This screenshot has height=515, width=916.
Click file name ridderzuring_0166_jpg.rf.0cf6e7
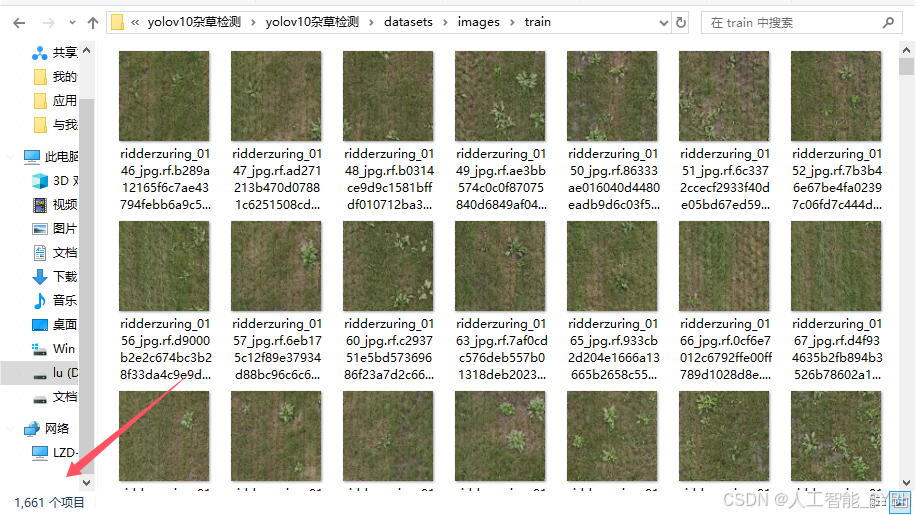(x=725, y=349)
